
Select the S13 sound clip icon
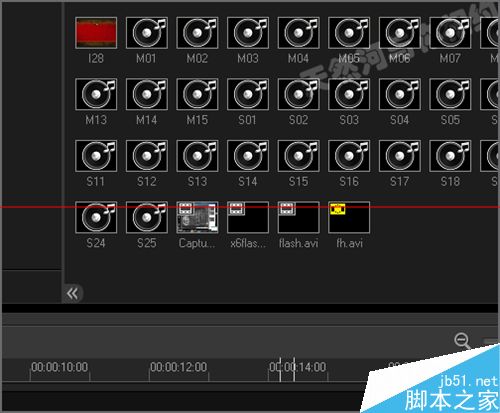click(x=197, y=156)
